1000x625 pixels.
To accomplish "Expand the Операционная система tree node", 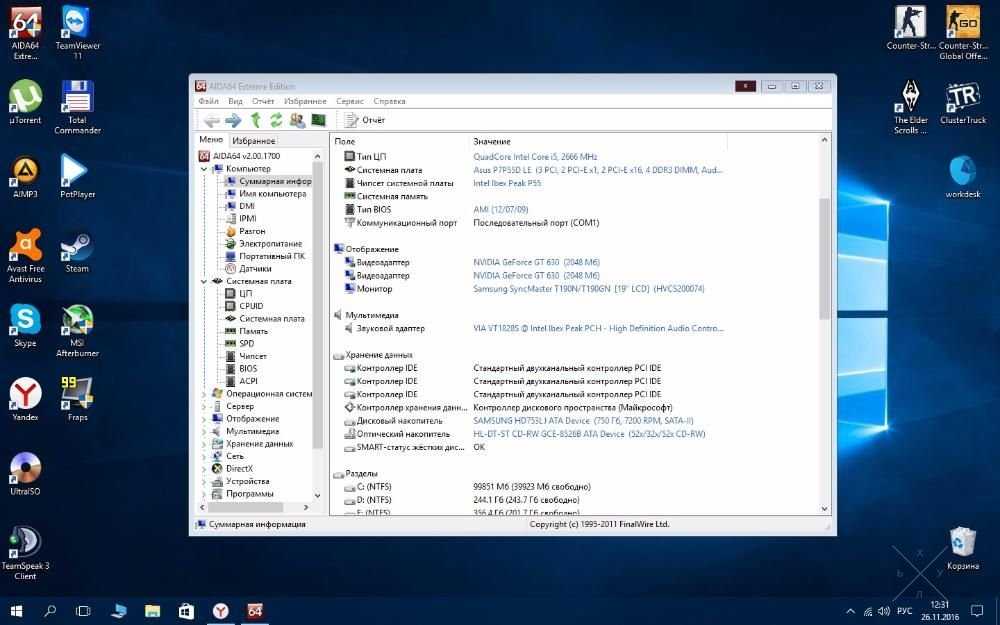I will (x=204, y=394).
